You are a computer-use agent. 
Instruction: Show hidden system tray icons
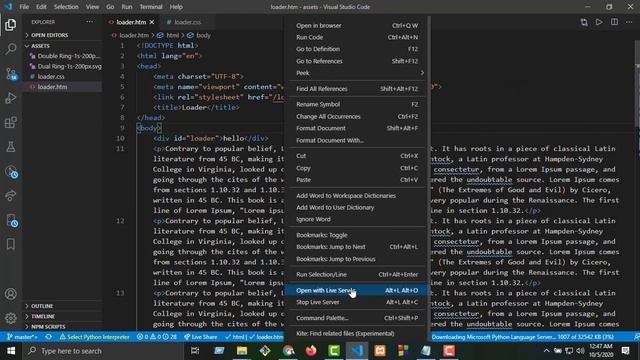point(546,351)
